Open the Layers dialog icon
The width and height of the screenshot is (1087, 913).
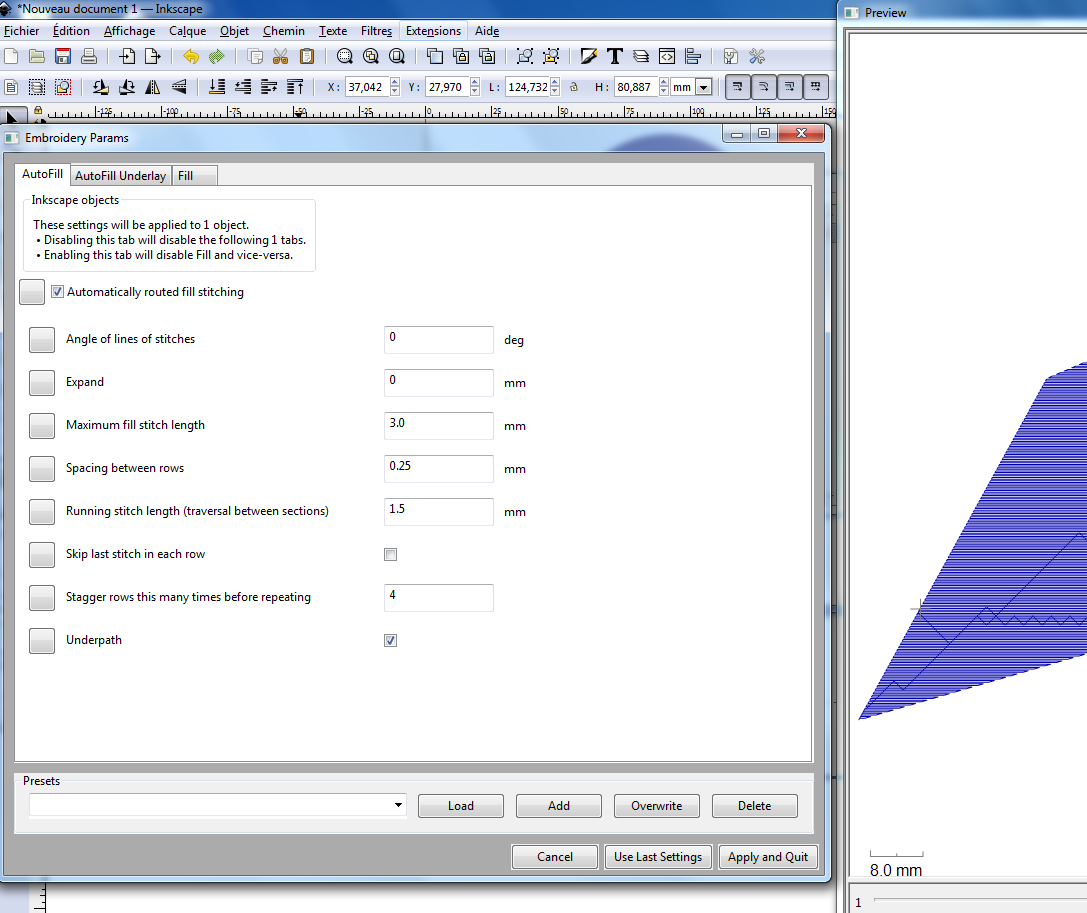(641, 56)
